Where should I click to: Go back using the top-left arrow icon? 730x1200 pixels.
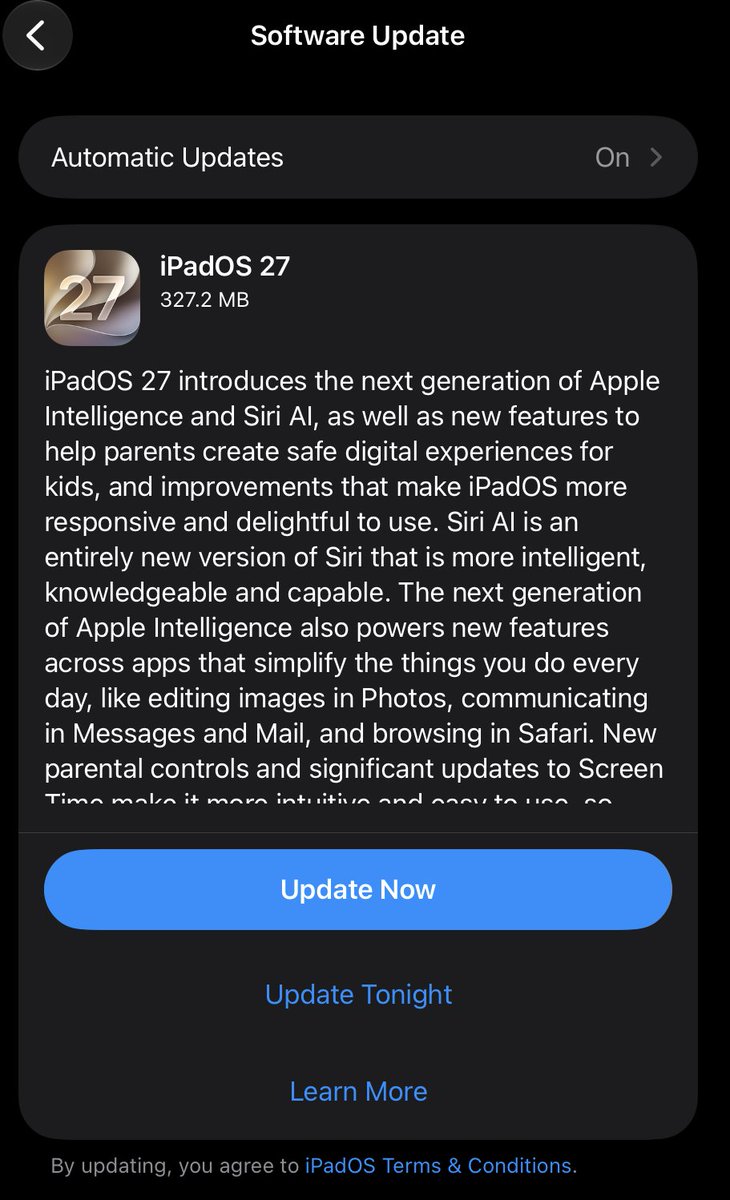pos(37,36)
